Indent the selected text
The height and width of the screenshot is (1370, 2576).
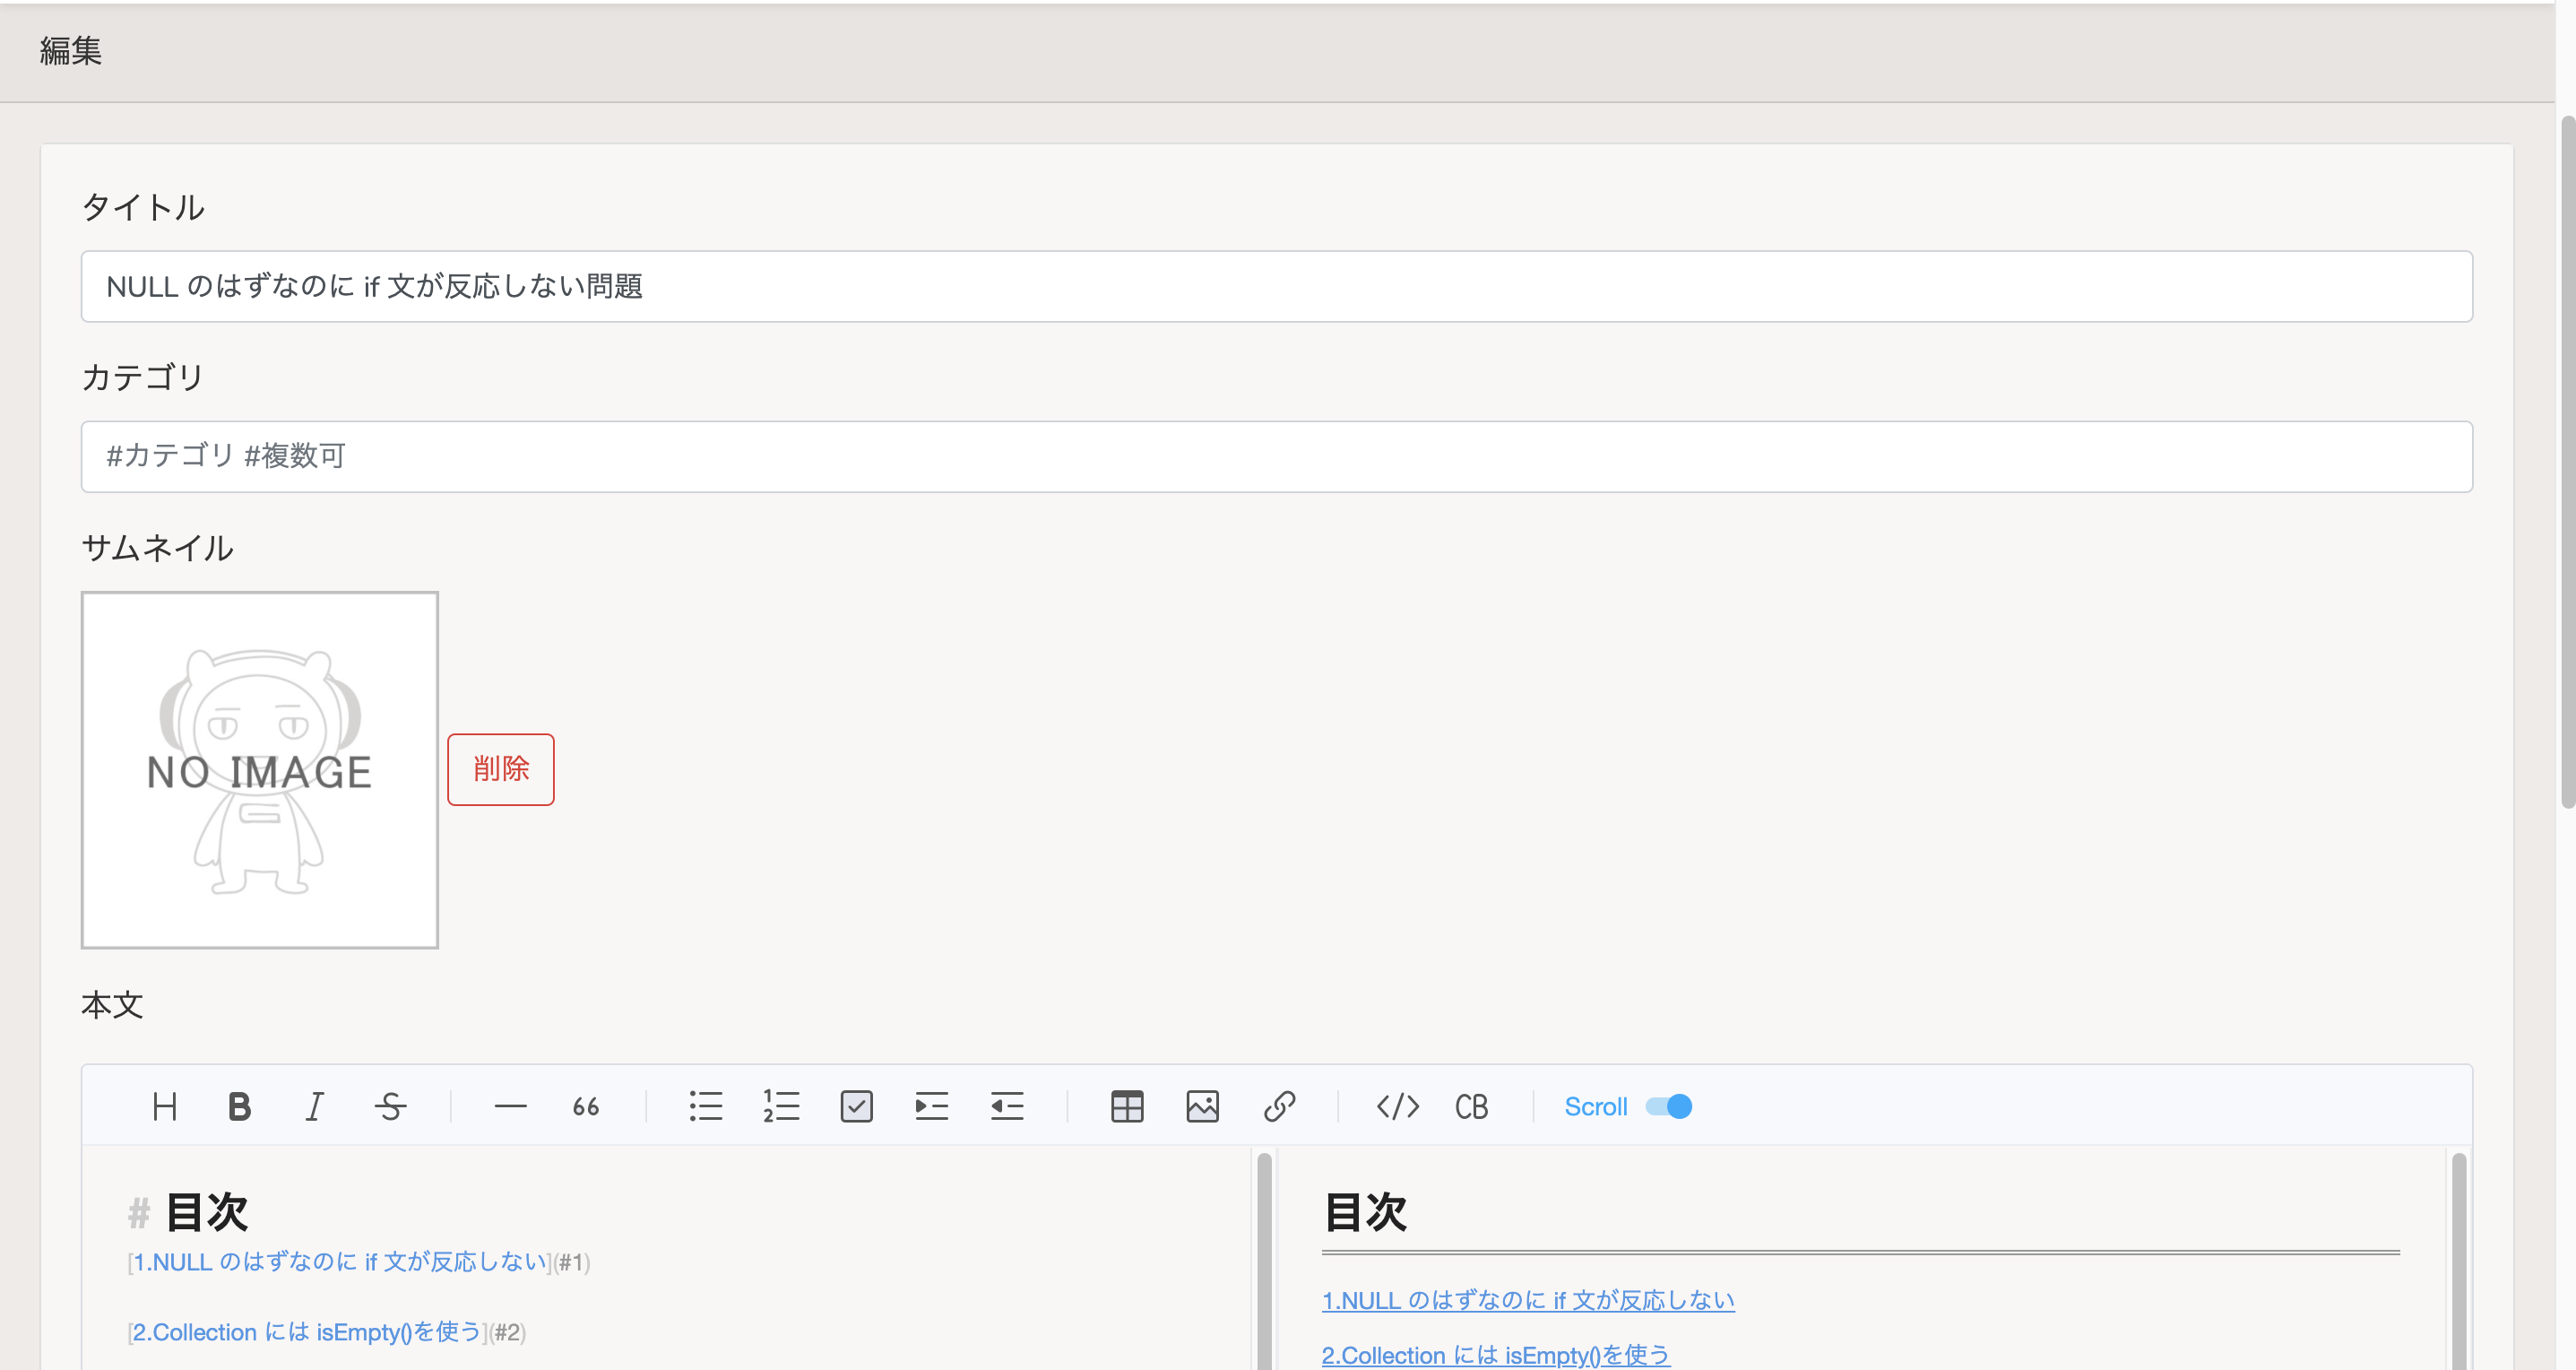tap(931, 1107)
